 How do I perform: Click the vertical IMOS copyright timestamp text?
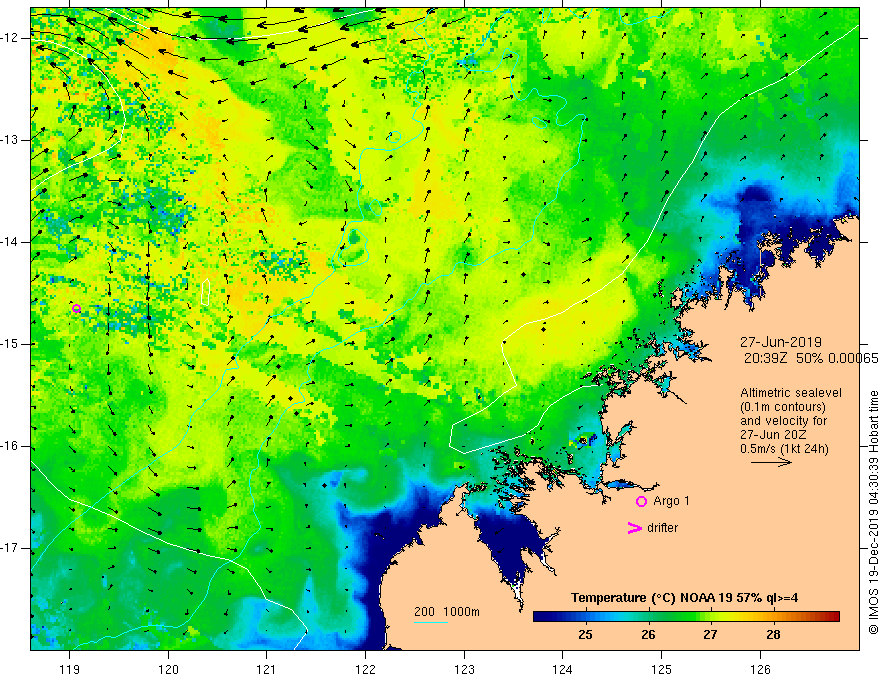click(873, 513)
